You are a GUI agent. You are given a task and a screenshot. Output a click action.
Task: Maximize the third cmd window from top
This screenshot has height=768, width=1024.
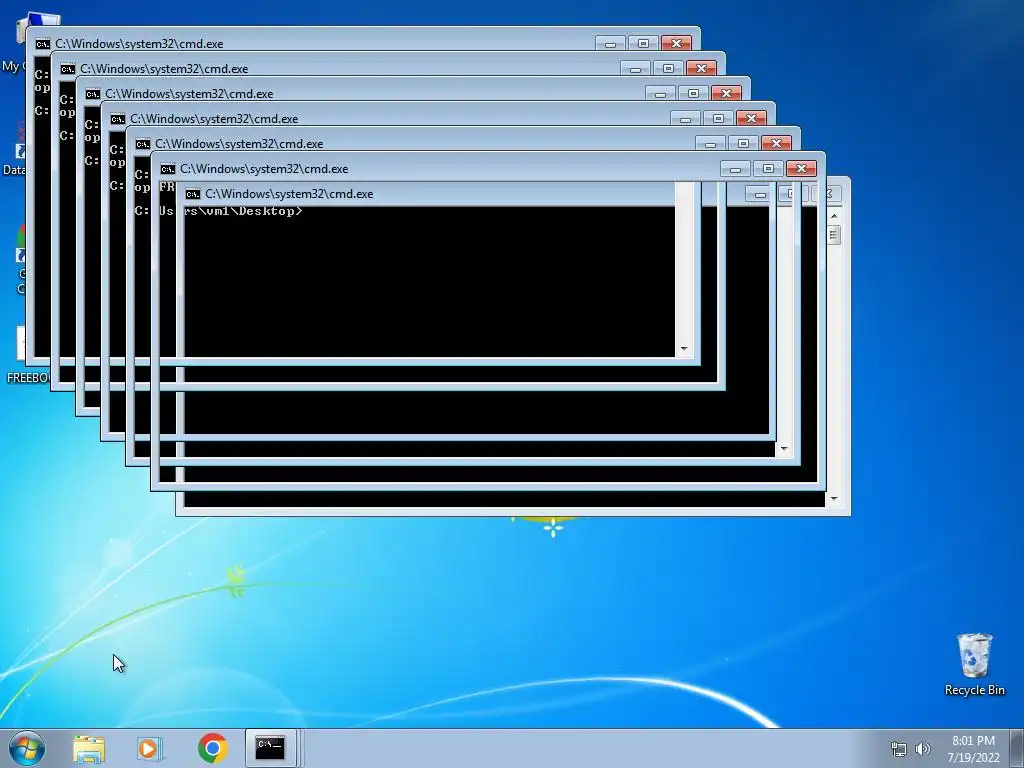click(x=693, y=94)
